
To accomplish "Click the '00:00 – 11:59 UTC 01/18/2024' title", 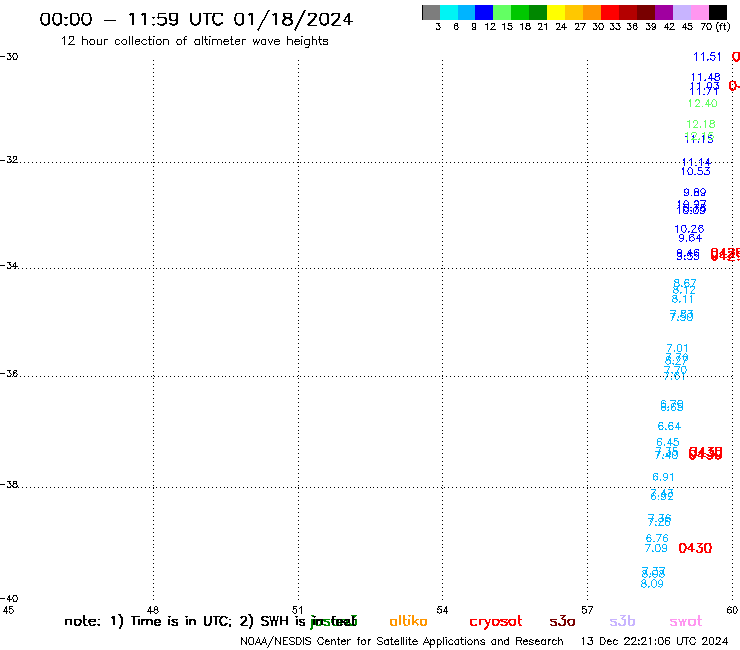I will 196,20.
